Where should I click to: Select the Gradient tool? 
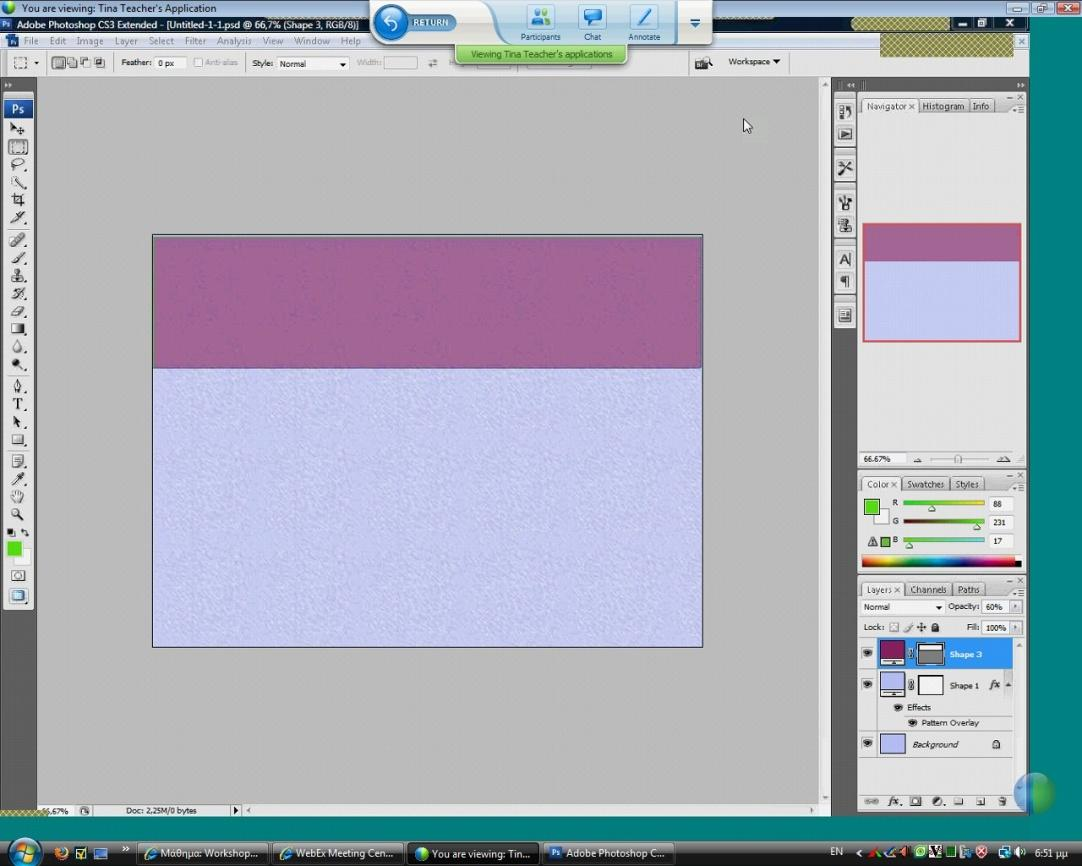[x=17, y=329]
